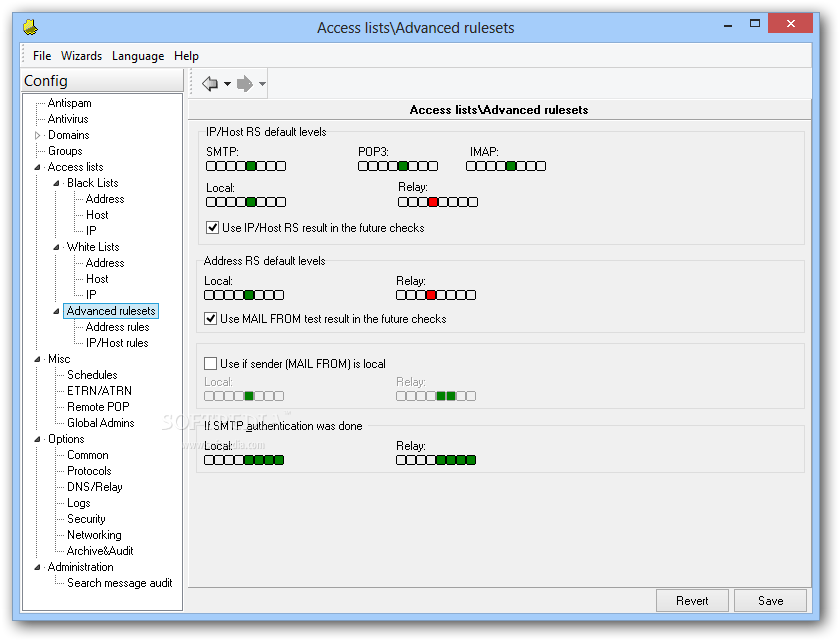This screenshot has width=840, height=641.
Task: Open Logs options
Action: (79, 503)
